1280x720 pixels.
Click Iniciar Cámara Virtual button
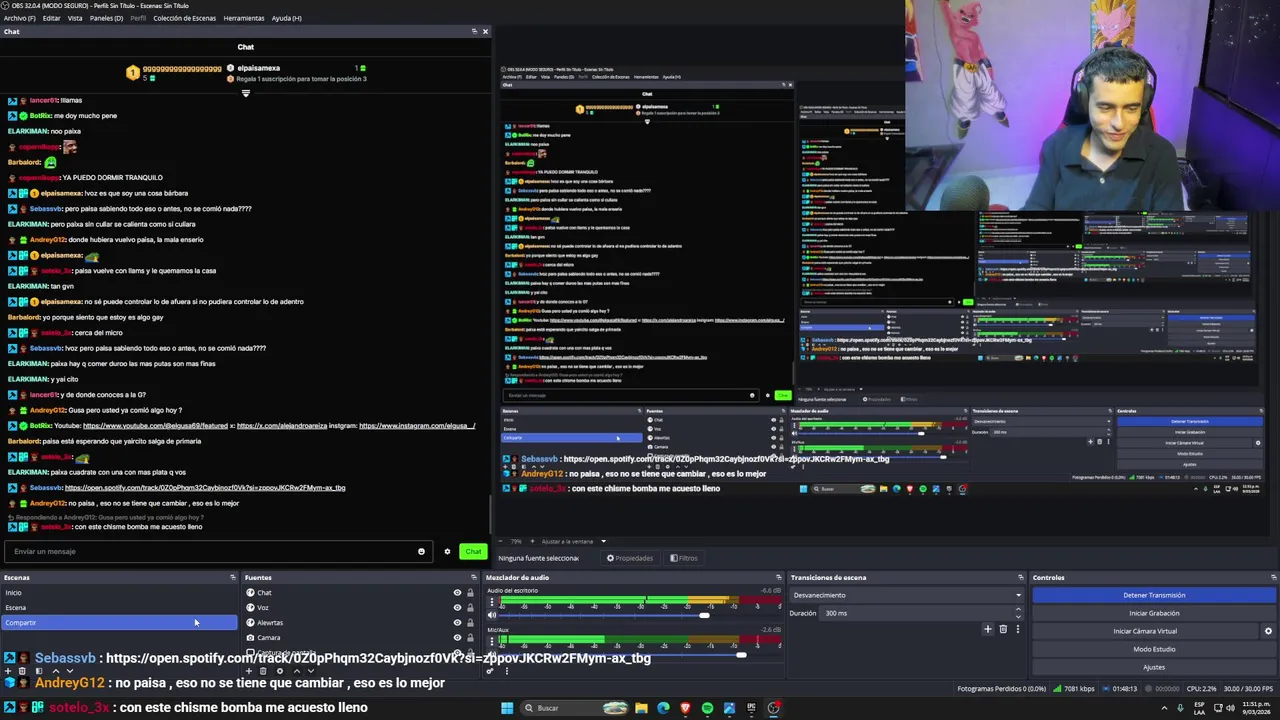(1144, 631)
